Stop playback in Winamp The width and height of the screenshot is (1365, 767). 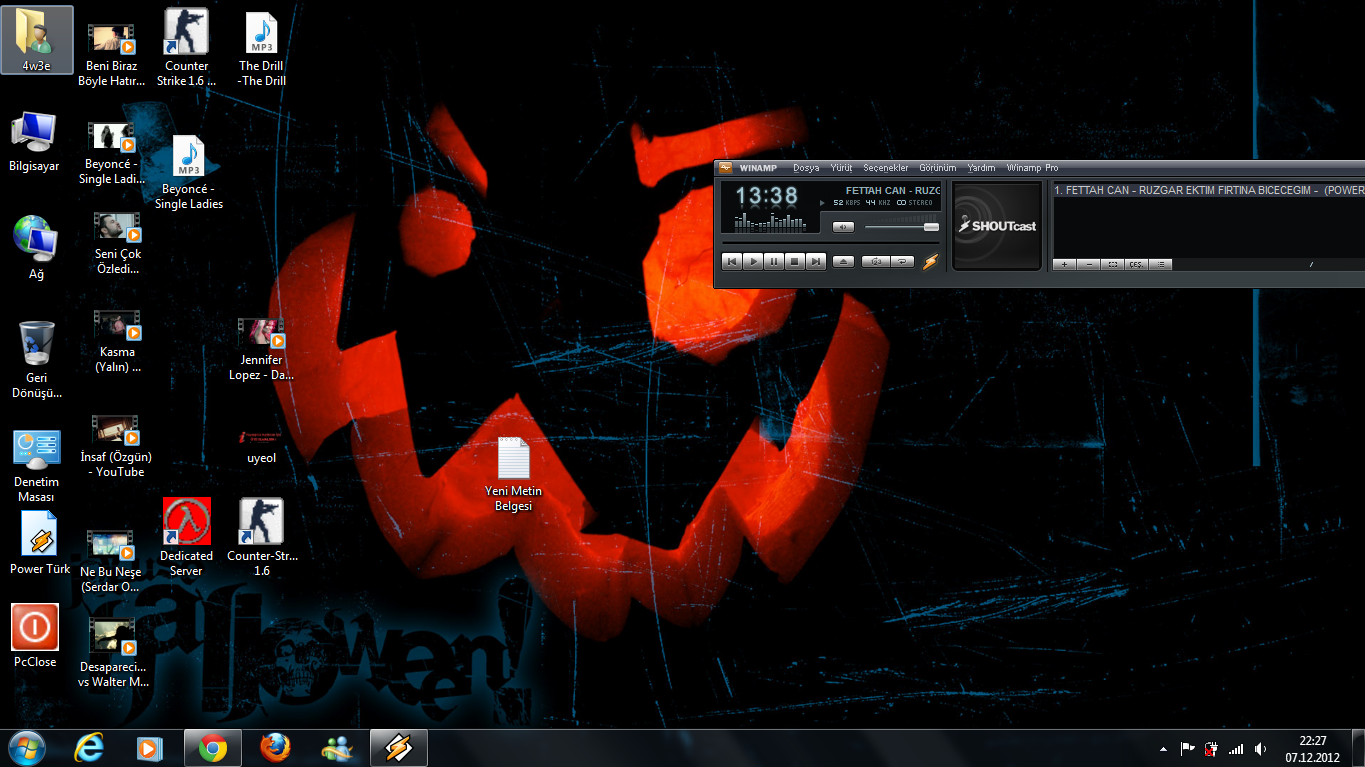point(795,262)
